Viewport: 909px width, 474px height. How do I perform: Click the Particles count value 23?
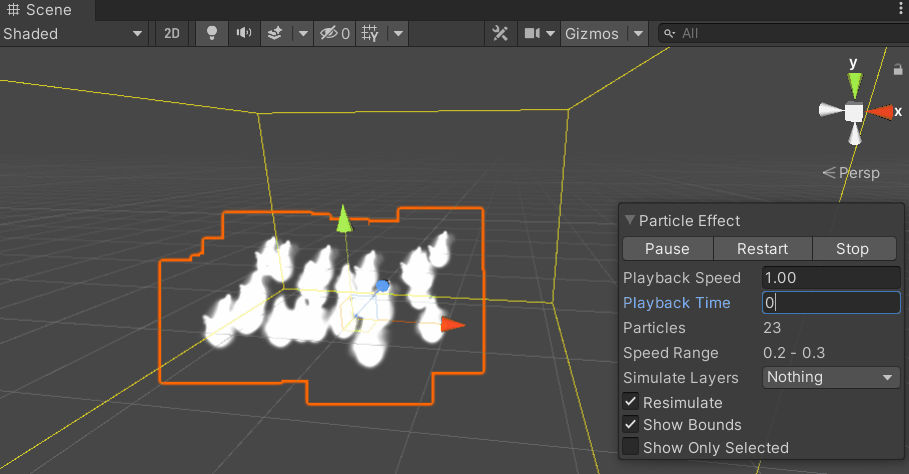[772, 328]
